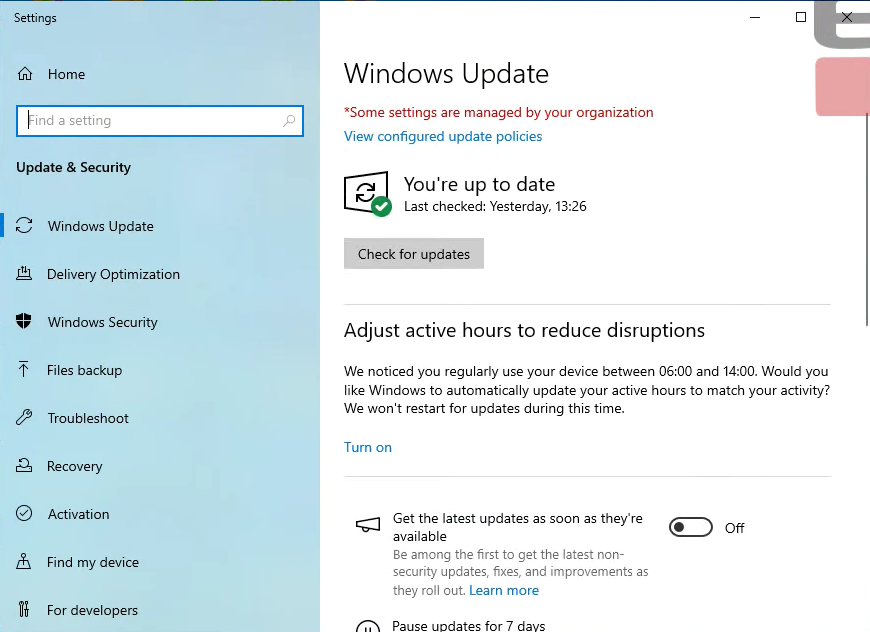Enable get latest updates toggle
The width and height of the screenshot is (870, 632).
coord(690,528)
